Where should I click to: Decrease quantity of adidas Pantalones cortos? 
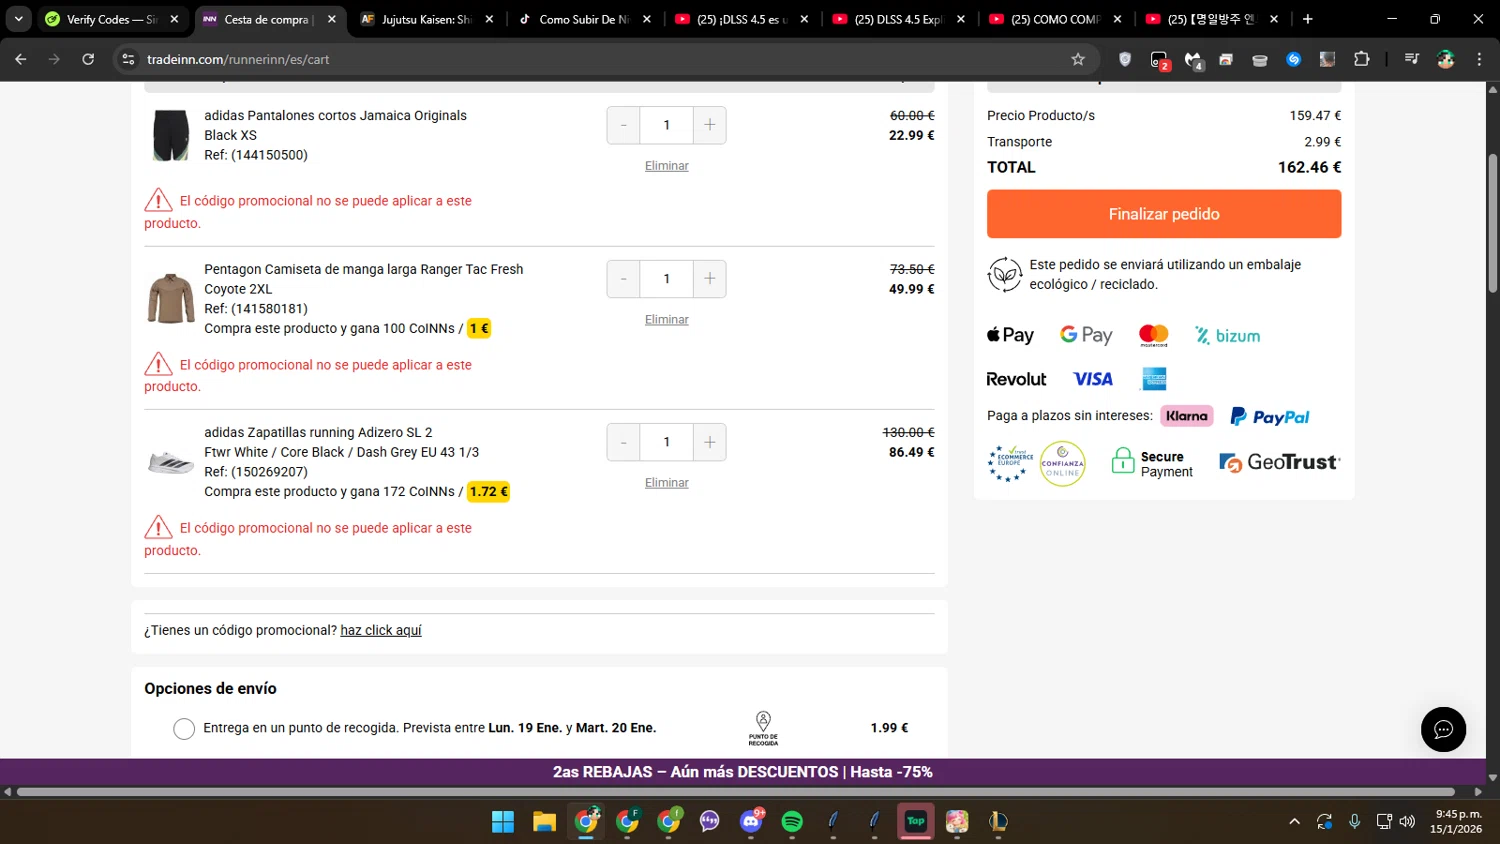click(623, 125)
